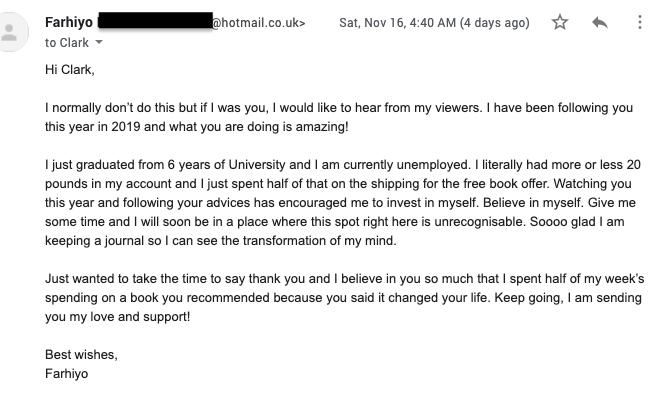This screenshot has height=418, width=660.
Task: Click the reply arrow icon
Action: [600, 22]
